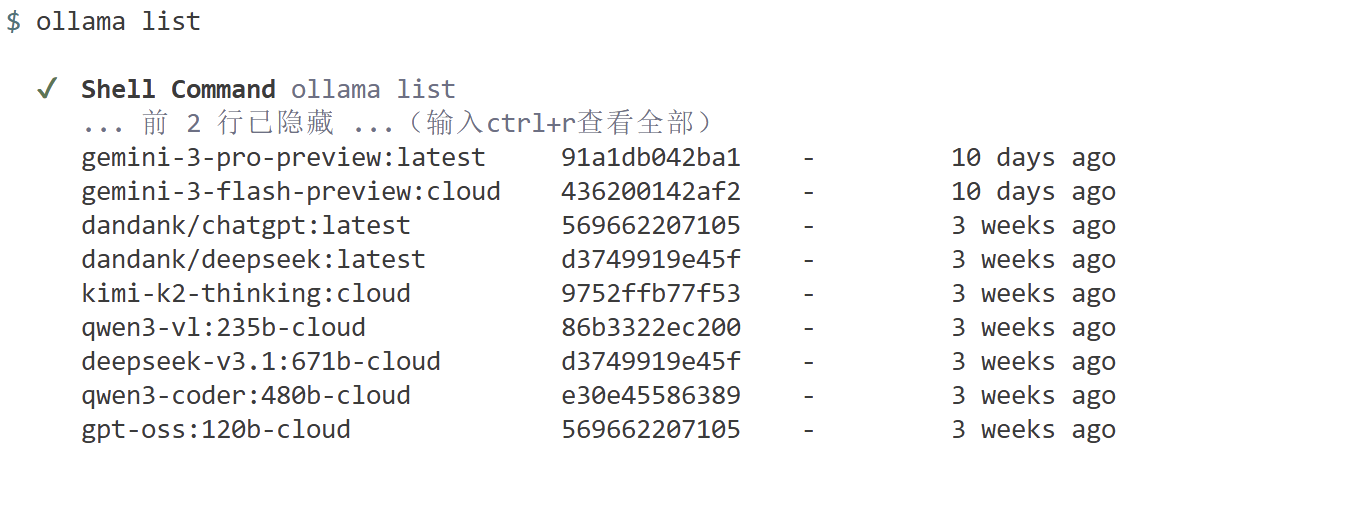Click the top 'ollama list' prompt command
This screenshot has width=1353, height=514.
[118, 22]
